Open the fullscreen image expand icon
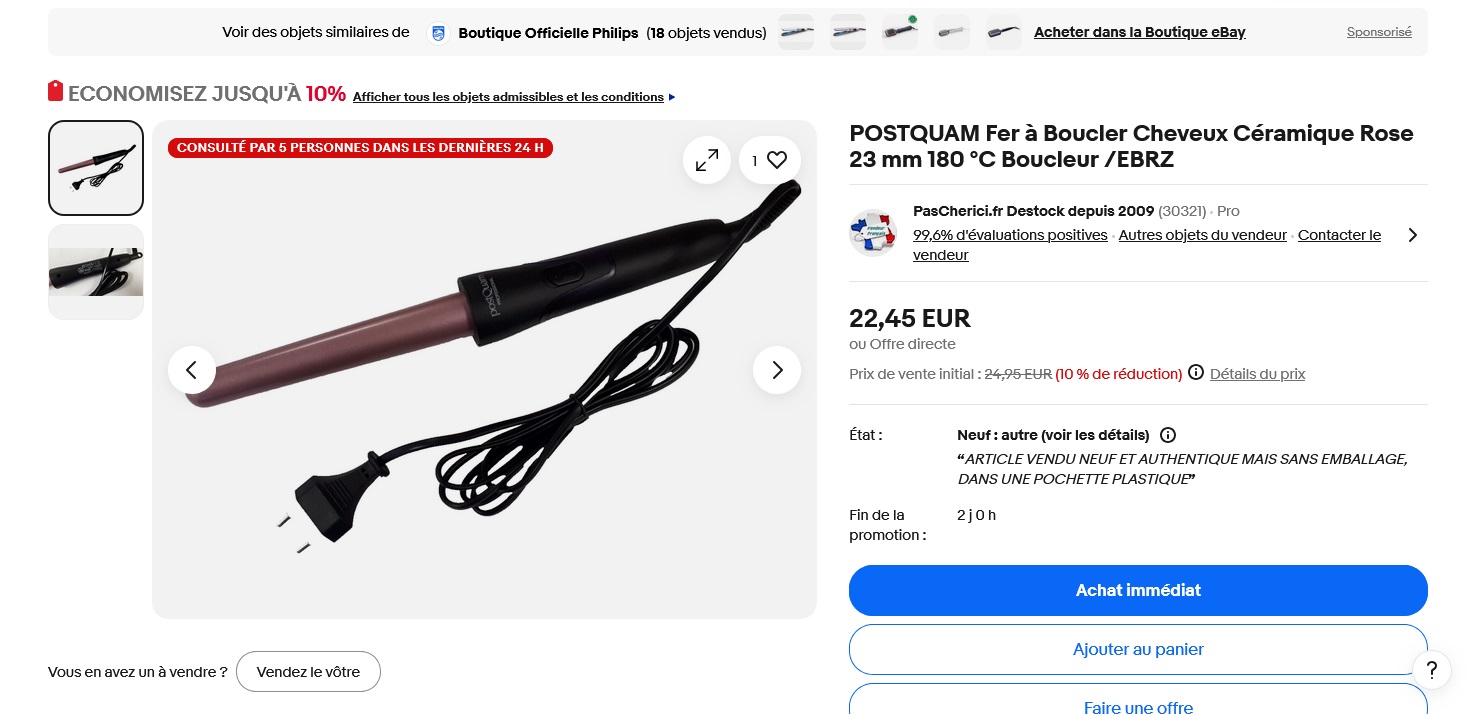Image resolution: width=1476 pixels, height=714 pixels. [x=707, y=160]
